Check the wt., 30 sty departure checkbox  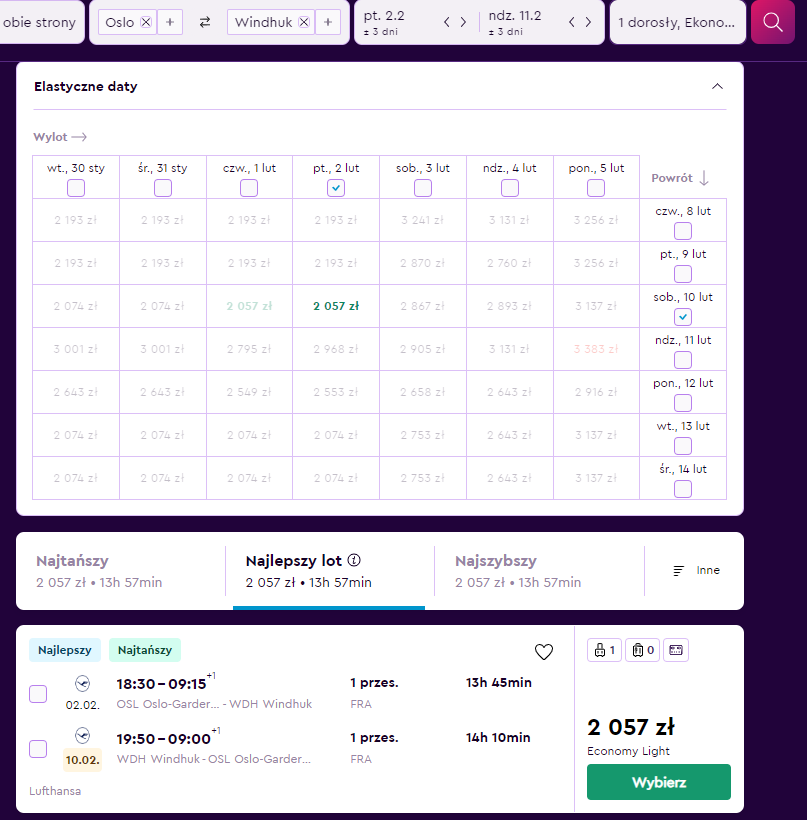[x=76, y=188]
